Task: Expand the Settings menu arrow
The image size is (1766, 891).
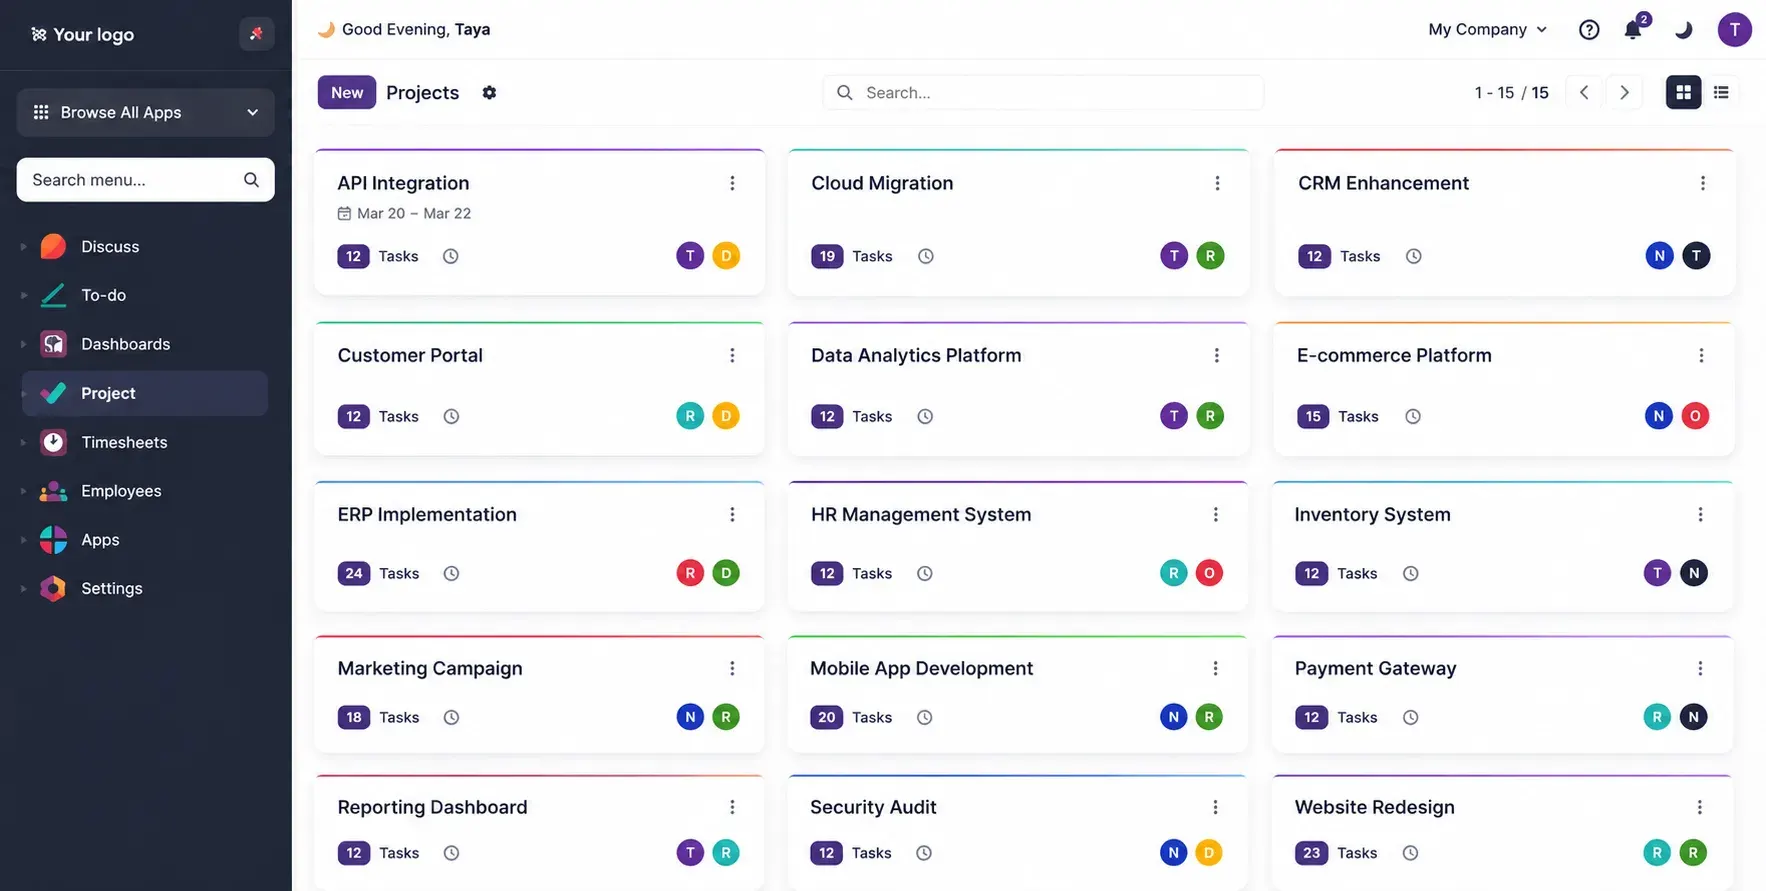Action: click(x=23, y=588)
